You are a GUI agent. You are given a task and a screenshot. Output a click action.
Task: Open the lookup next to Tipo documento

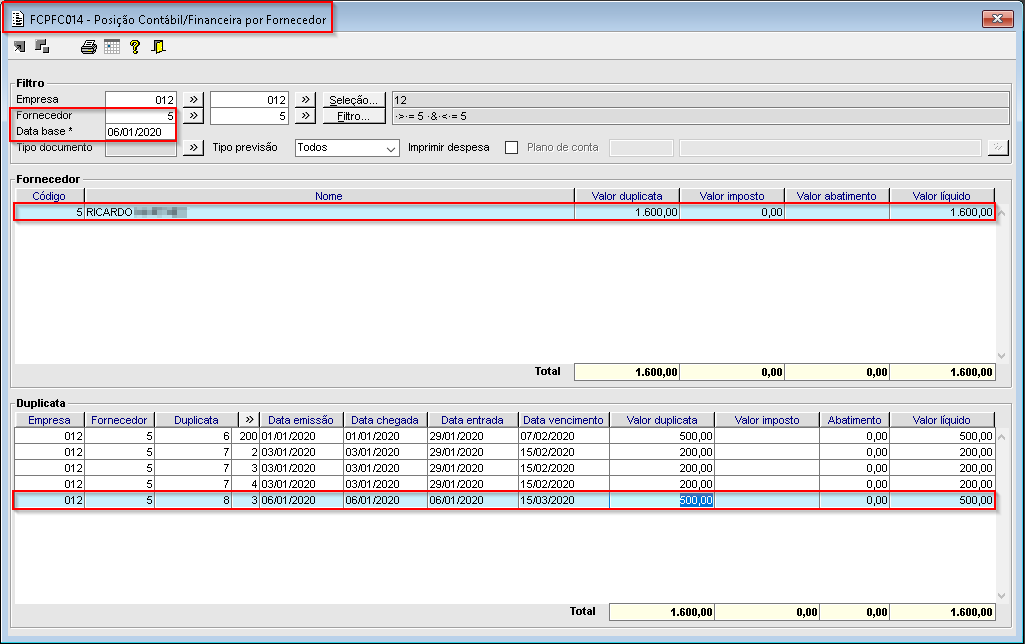point(194,148)
